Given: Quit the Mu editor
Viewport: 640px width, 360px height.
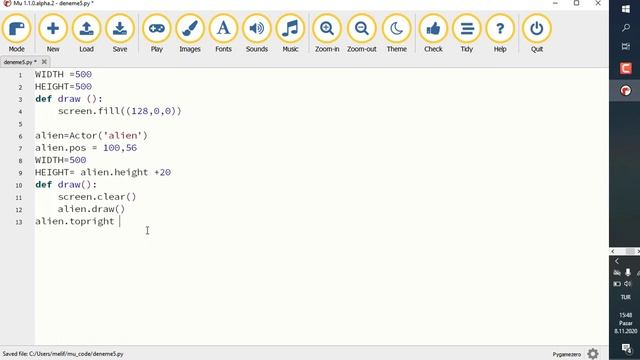Looking at the screenshot, I should (537, 33).
